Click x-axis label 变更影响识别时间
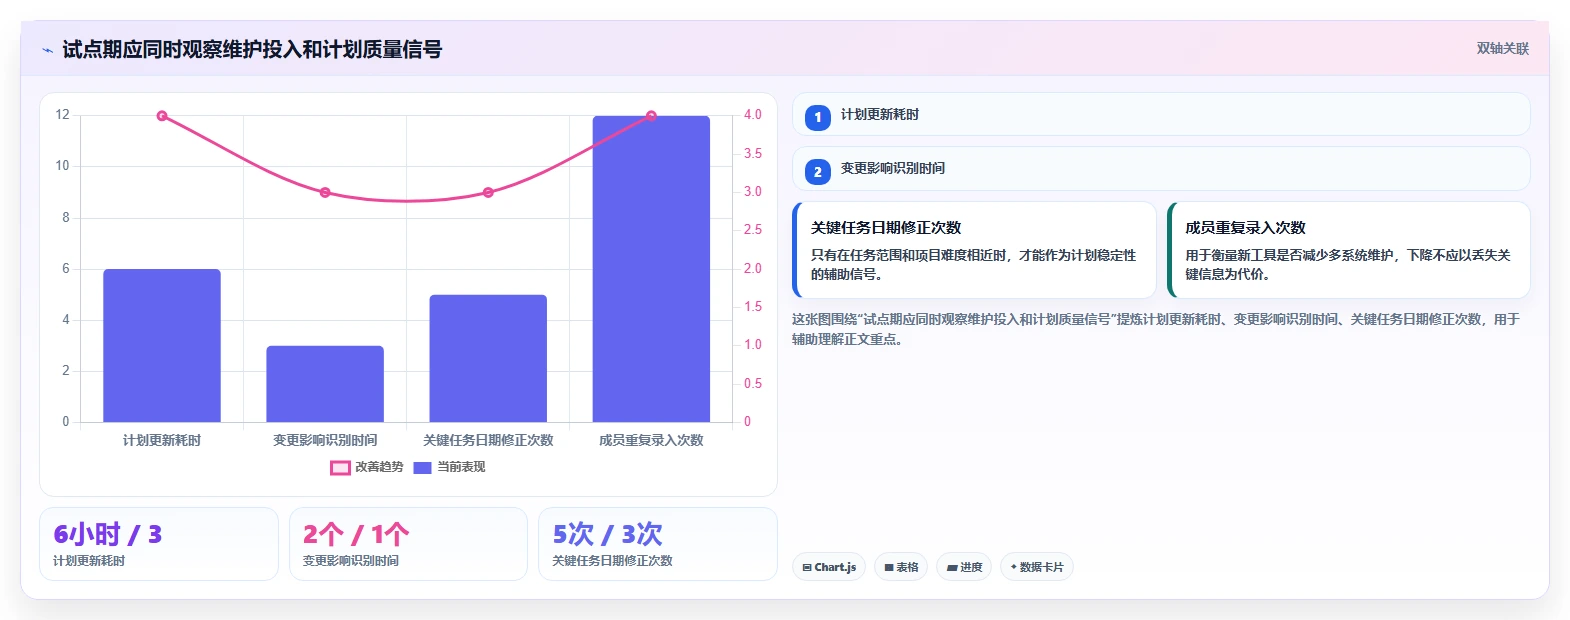The image size is (1570, 620). coord(325,440)
